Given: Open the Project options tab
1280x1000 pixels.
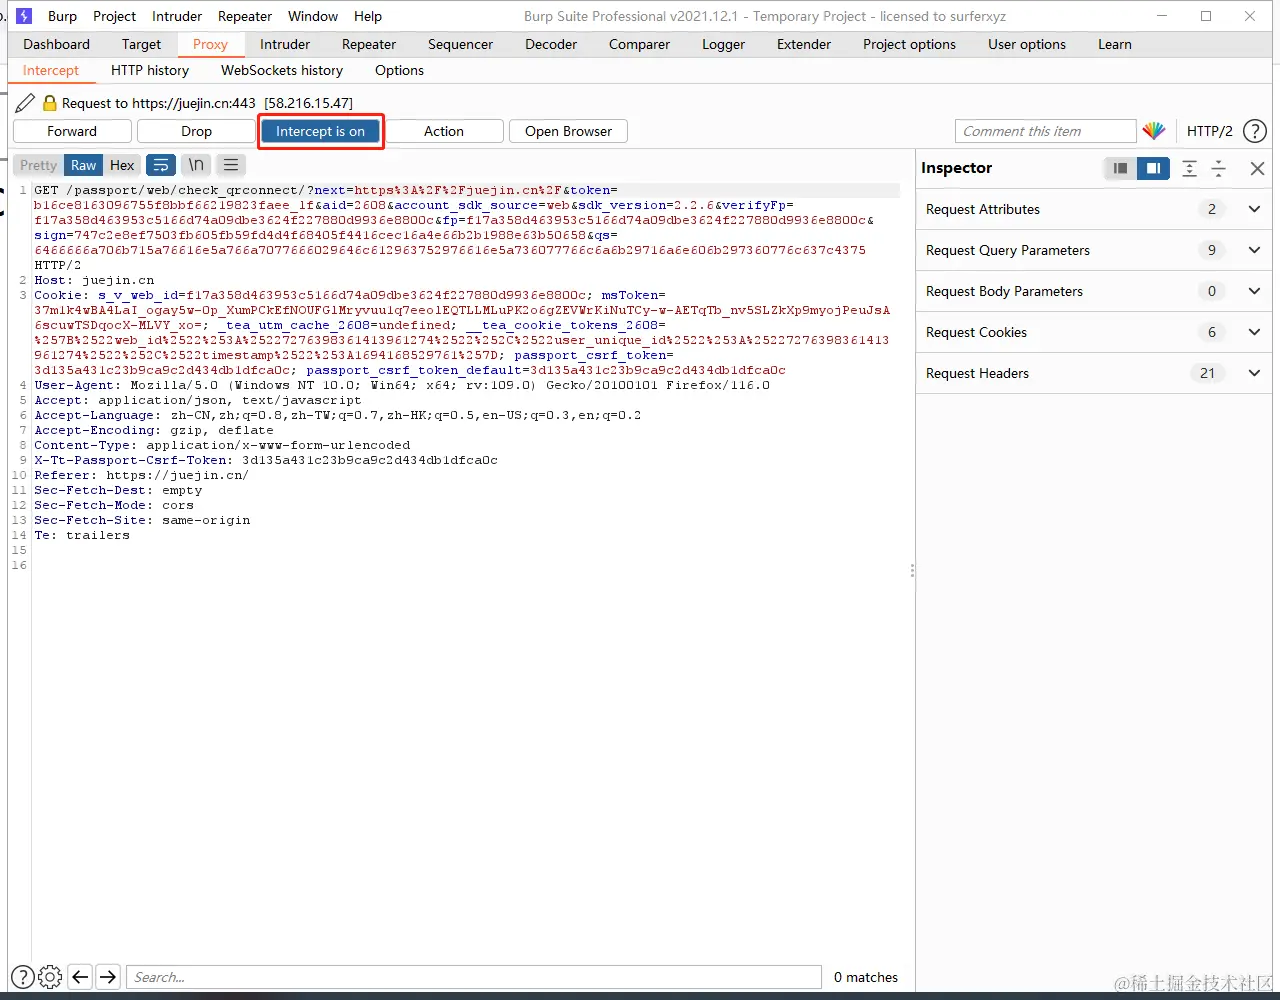Looking at the screenshot, I should coord(909,44).
